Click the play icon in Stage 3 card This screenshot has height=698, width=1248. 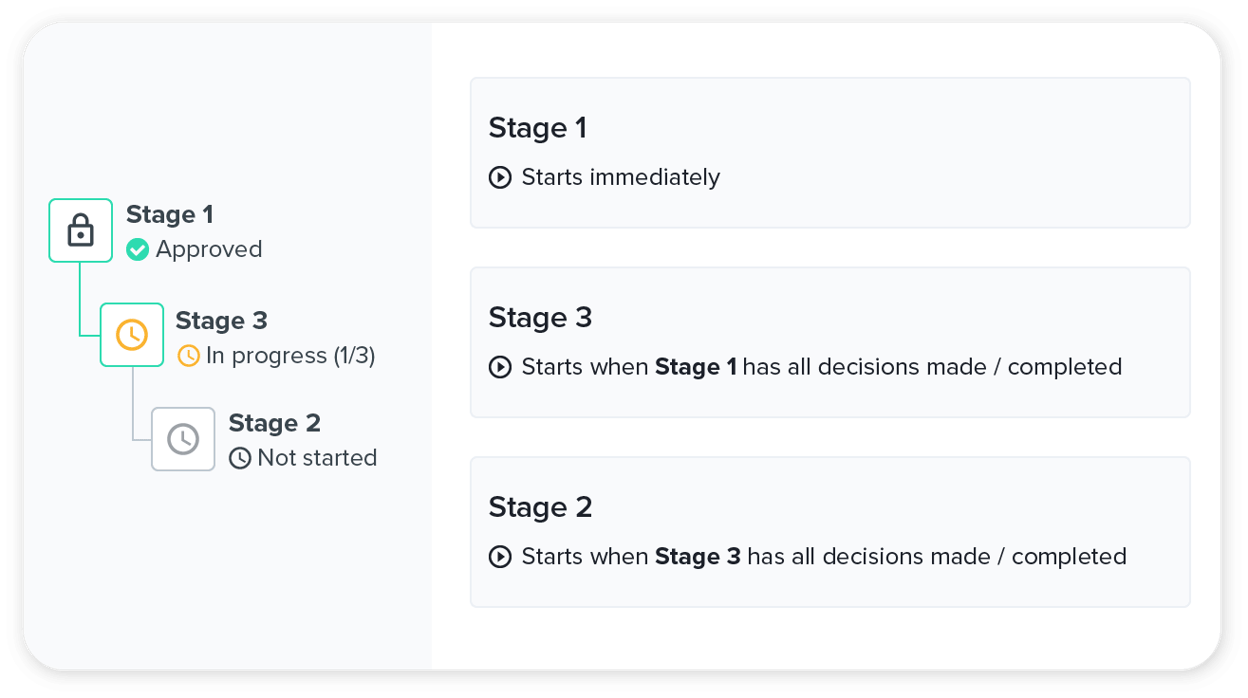coord(500,367)
